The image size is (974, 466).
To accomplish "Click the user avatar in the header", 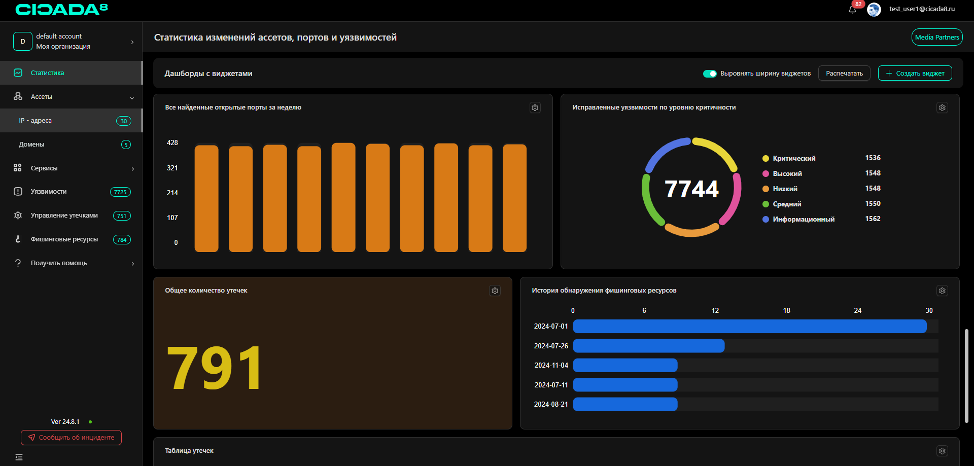I will point(873,9).
